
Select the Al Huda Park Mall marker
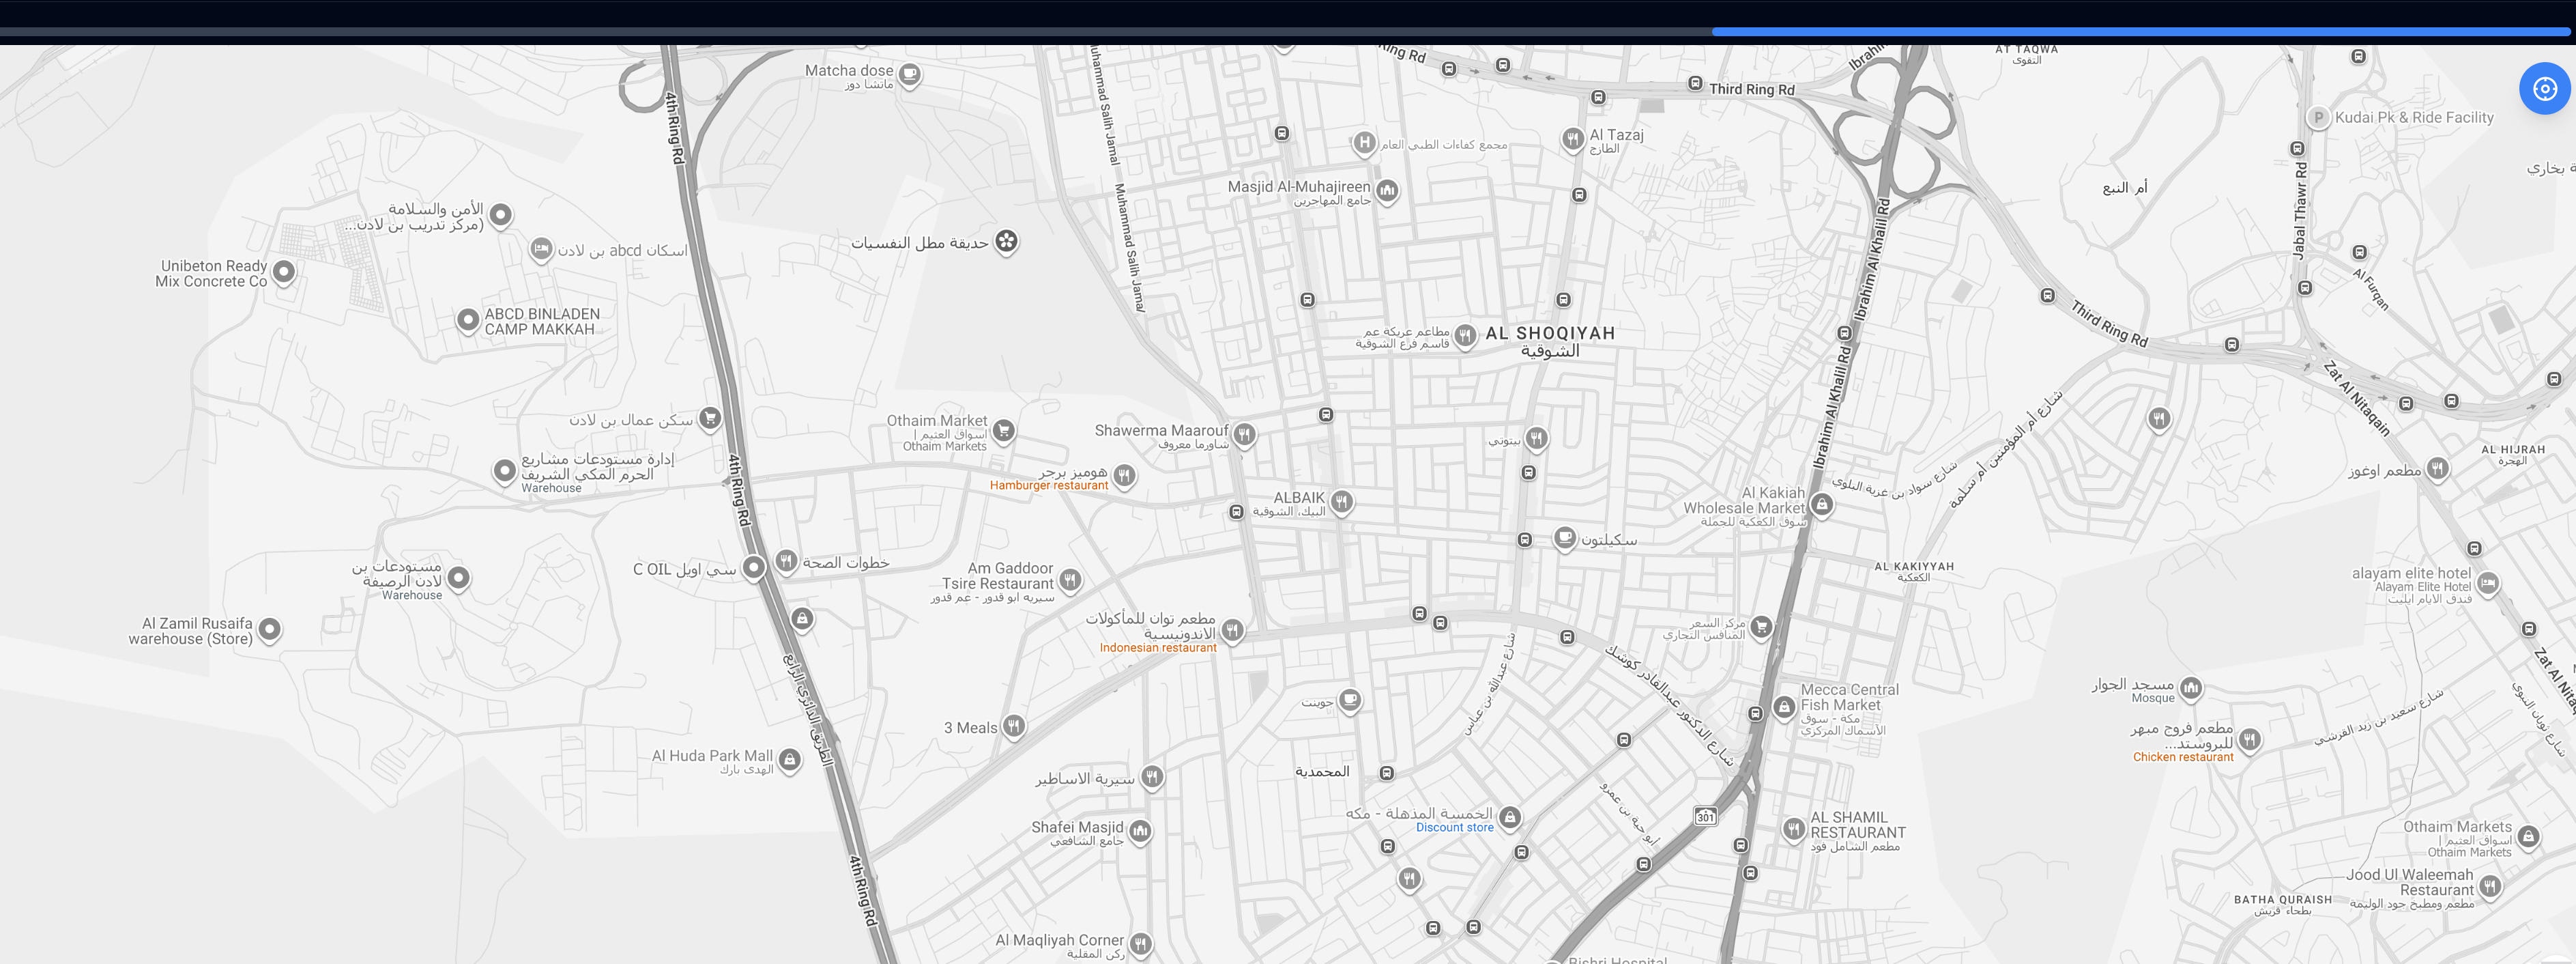point(790,760)
